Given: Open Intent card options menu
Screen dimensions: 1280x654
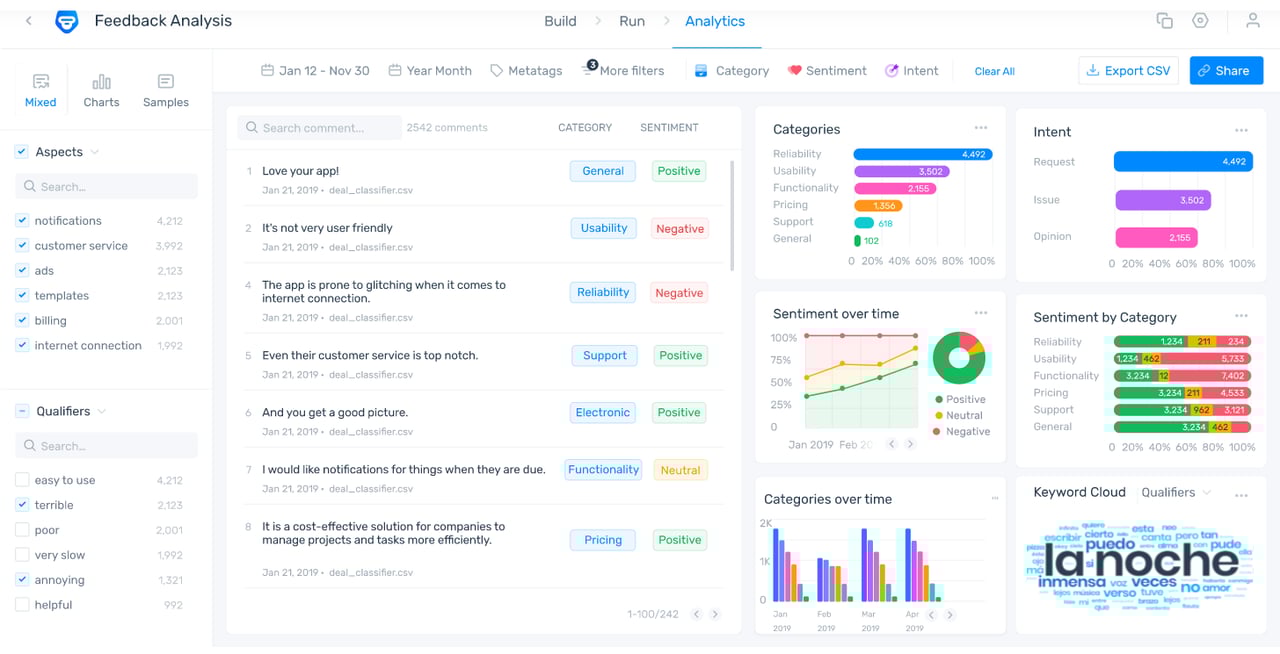Looking at the screenshot, I should tap(1241, 131).
